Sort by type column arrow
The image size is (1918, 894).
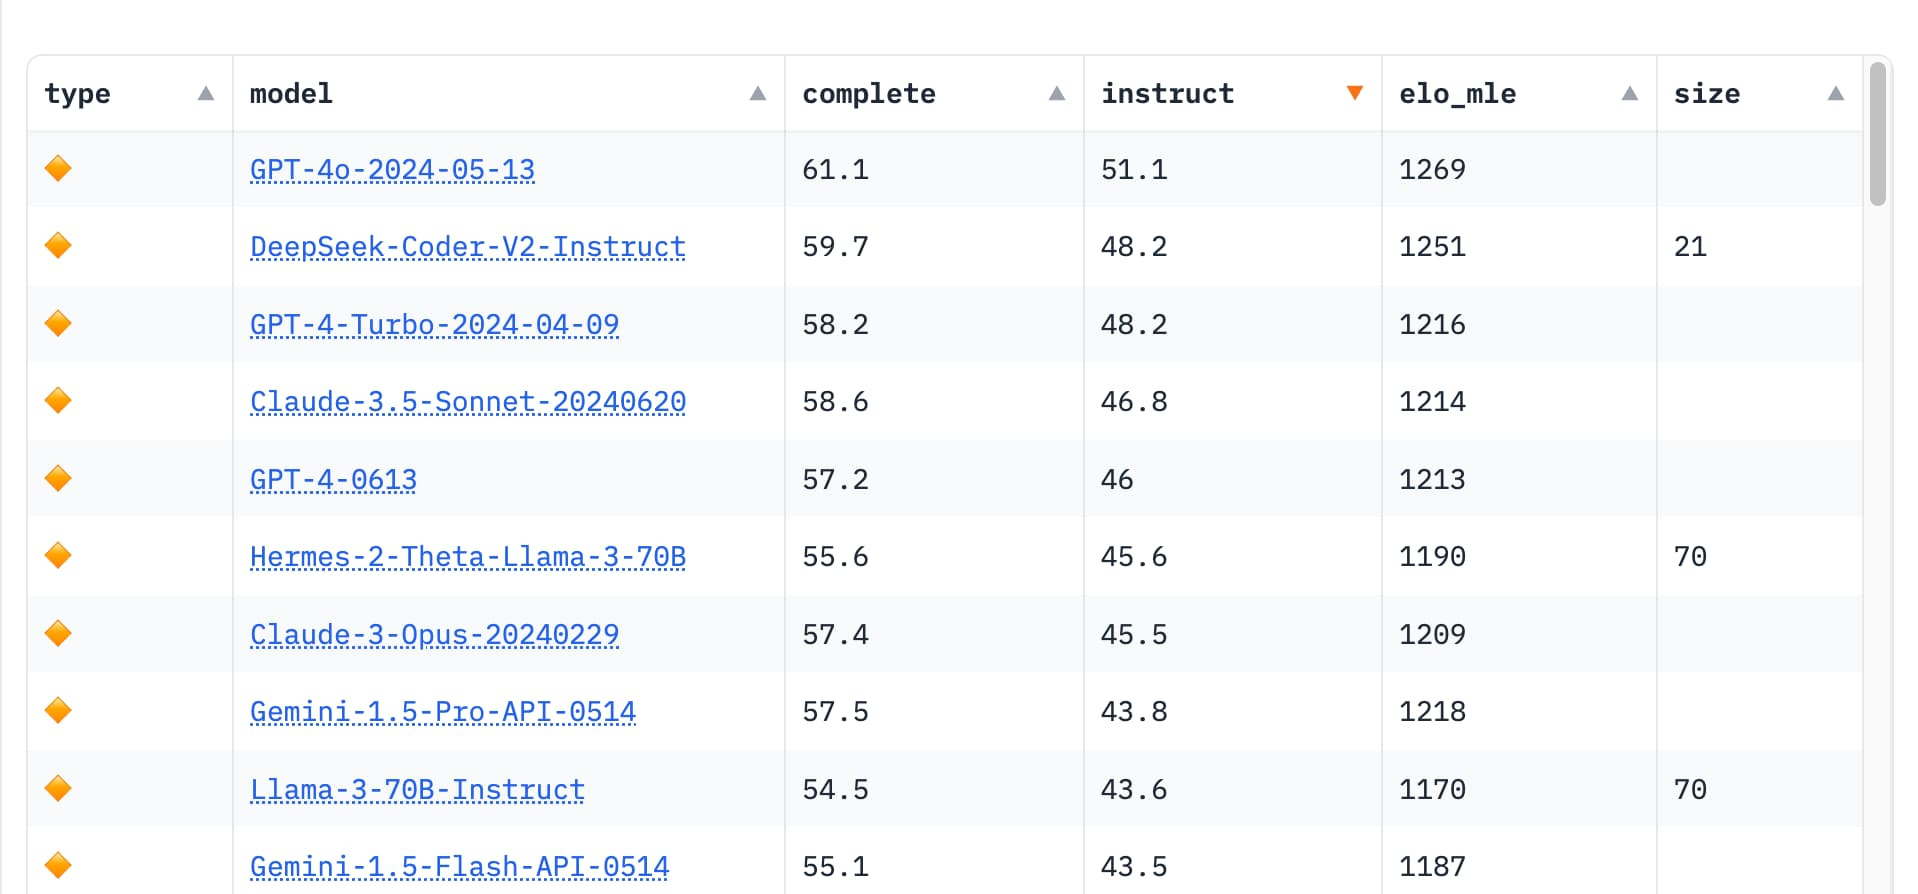(x=206, y=93)
